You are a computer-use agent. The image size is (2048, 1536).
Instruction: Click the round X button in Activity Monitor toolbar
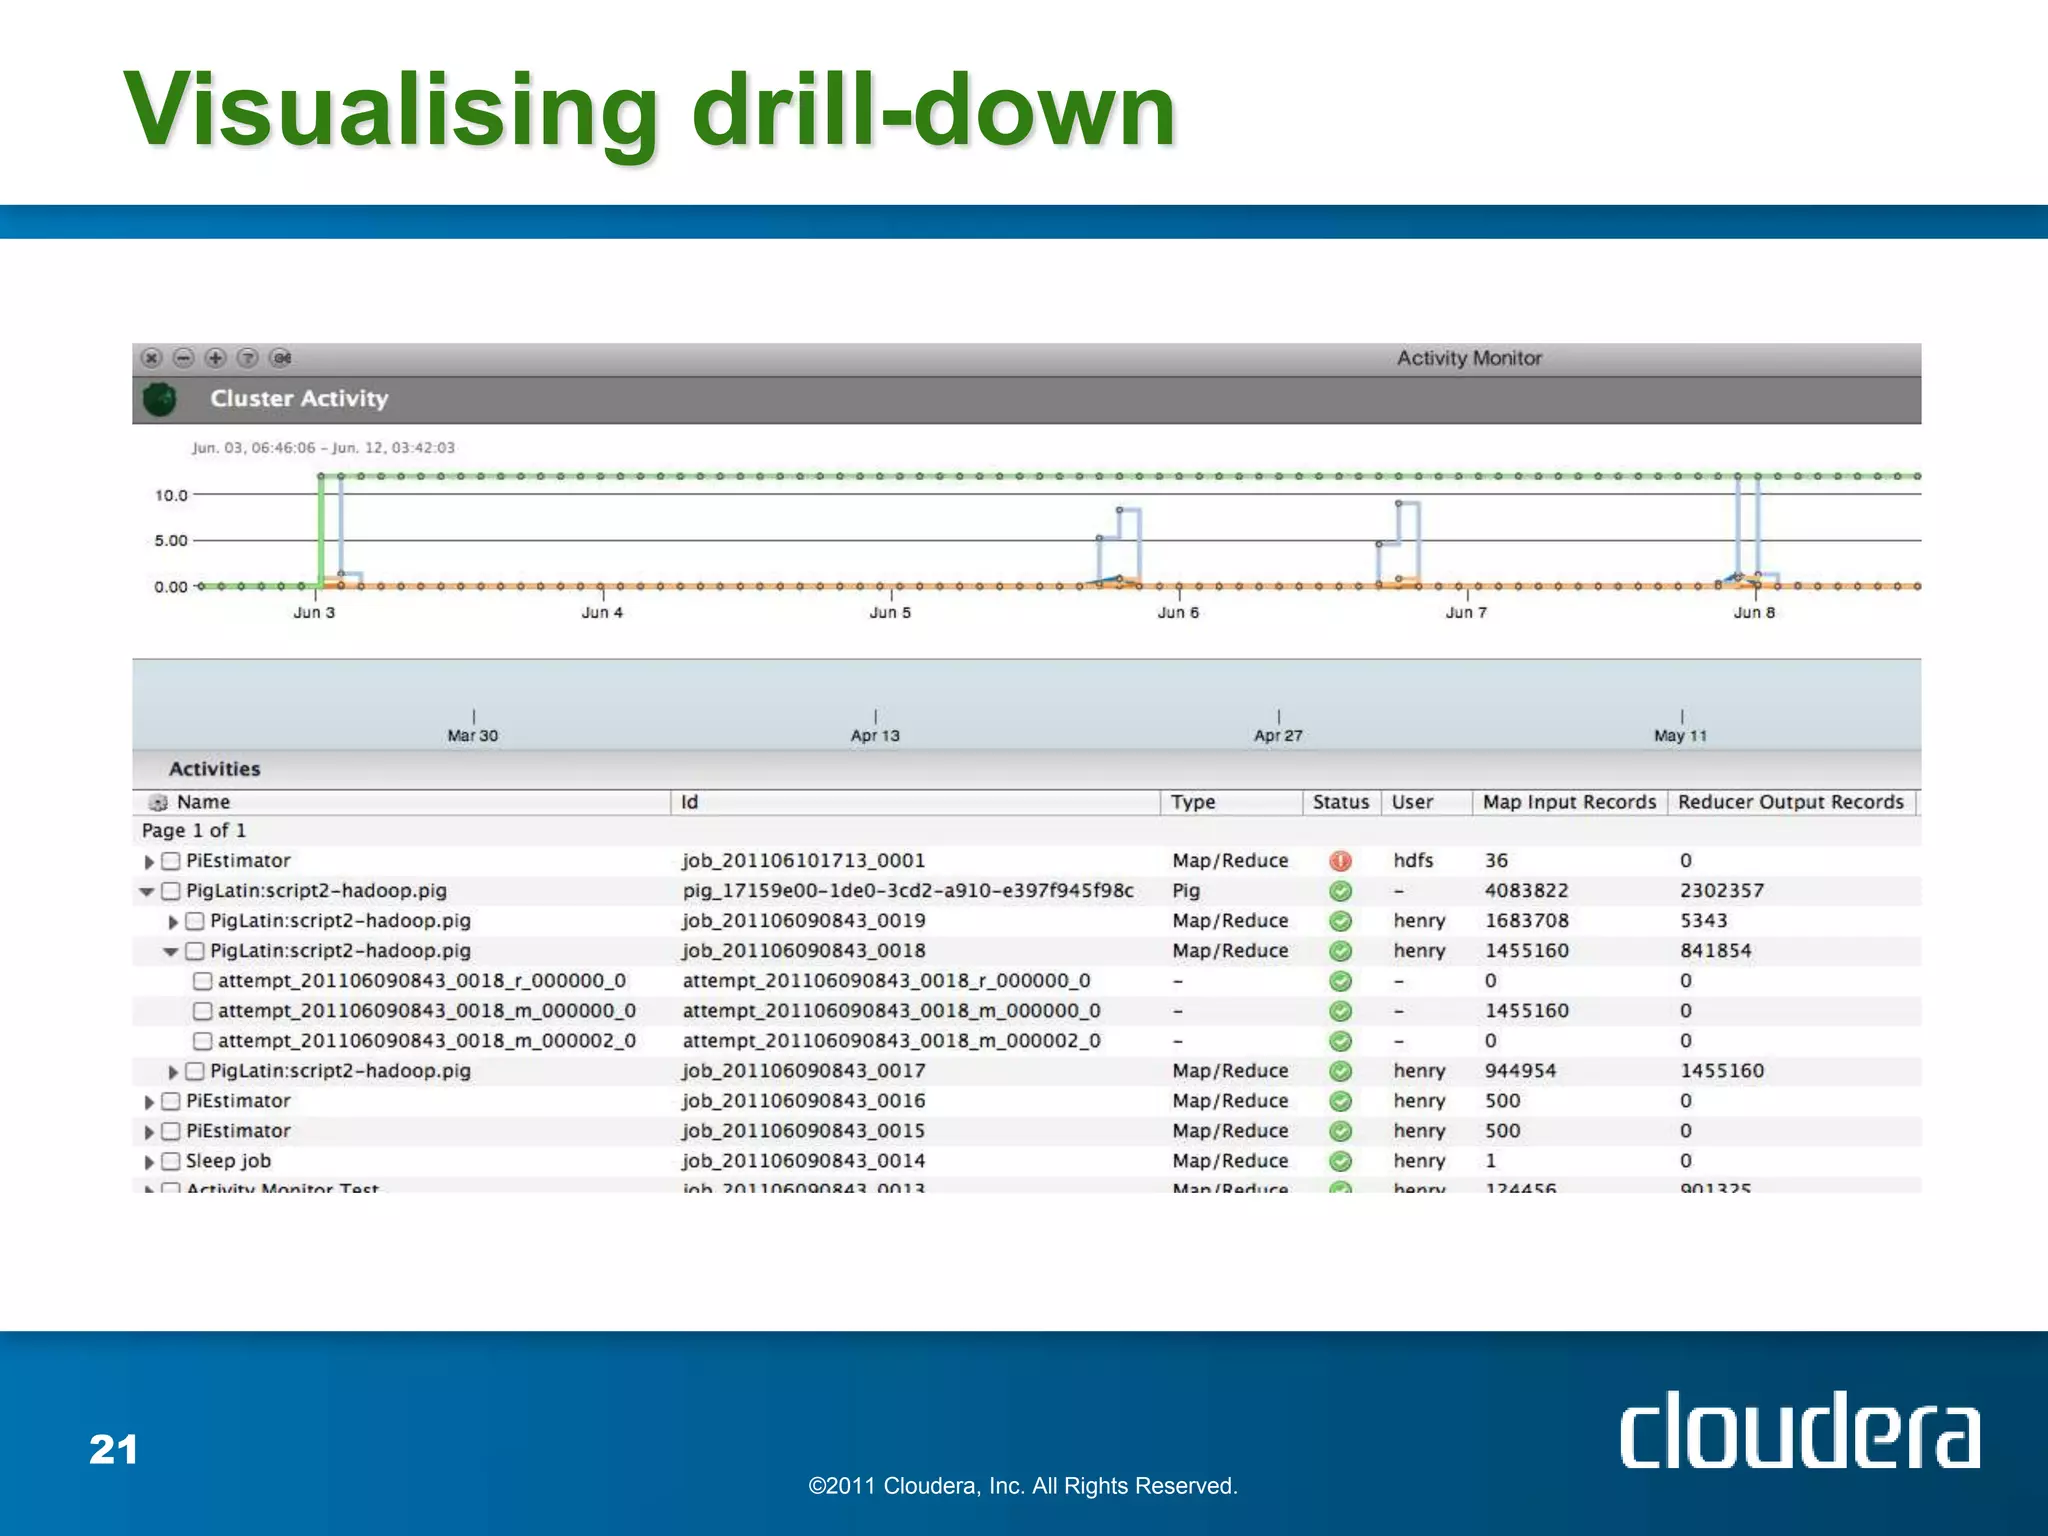click(152, 358)
